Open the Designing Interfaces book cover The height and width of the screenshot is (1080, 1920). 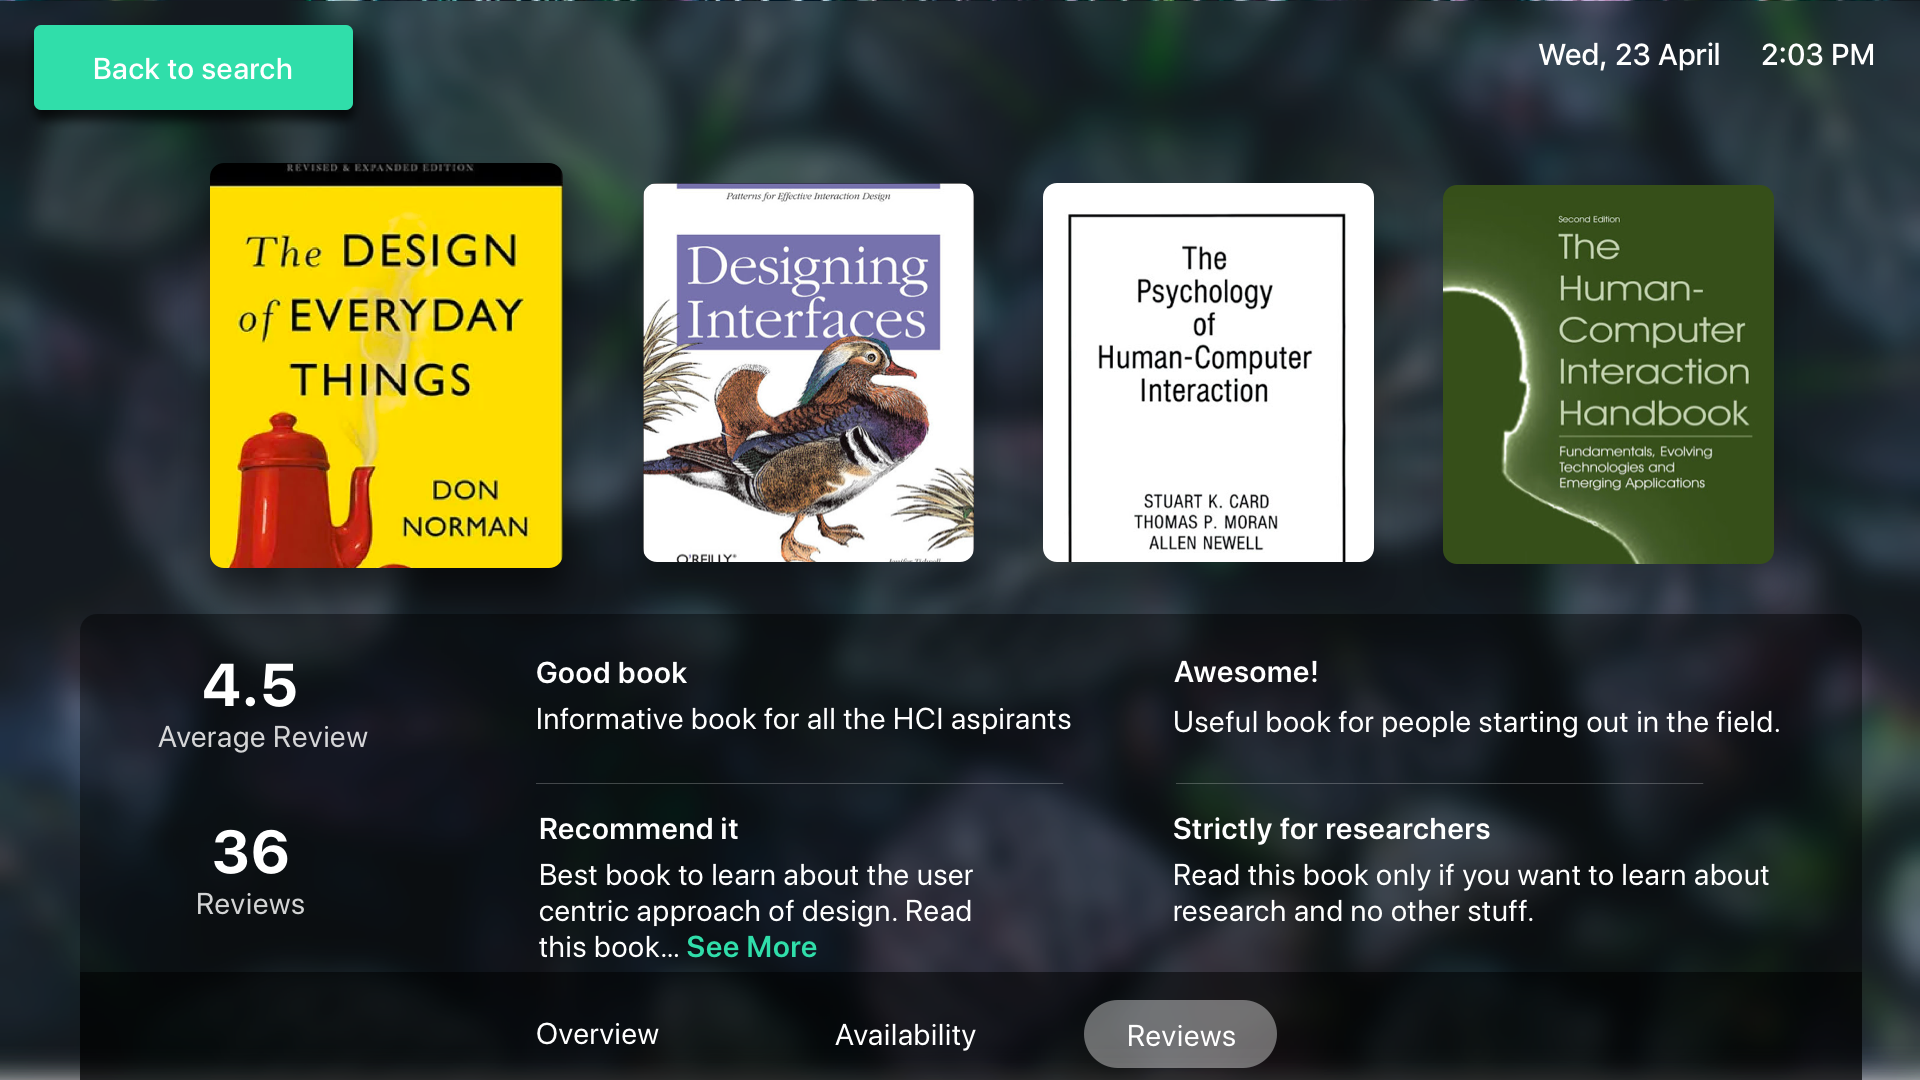[808, 372]
